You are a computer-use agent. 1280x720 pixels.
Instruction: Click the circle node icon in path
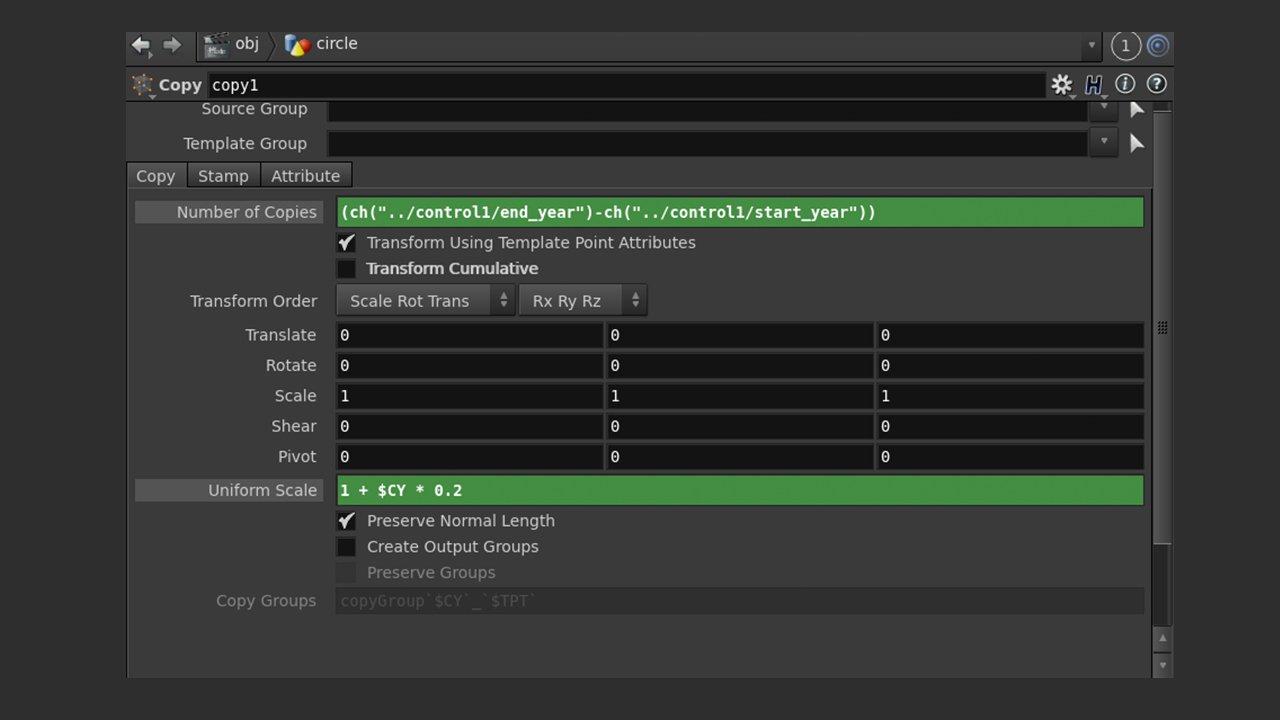pyautogui.click(x=297, y=45)
